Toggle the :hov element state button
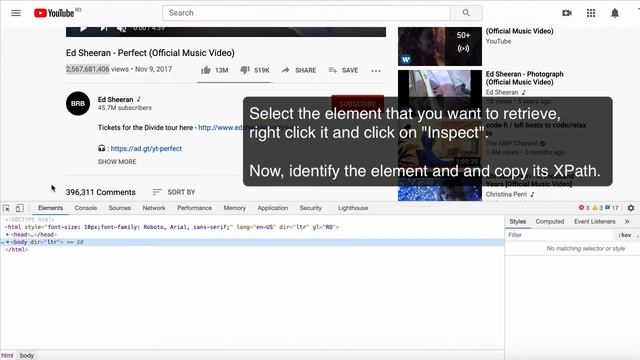 [625, 235]
